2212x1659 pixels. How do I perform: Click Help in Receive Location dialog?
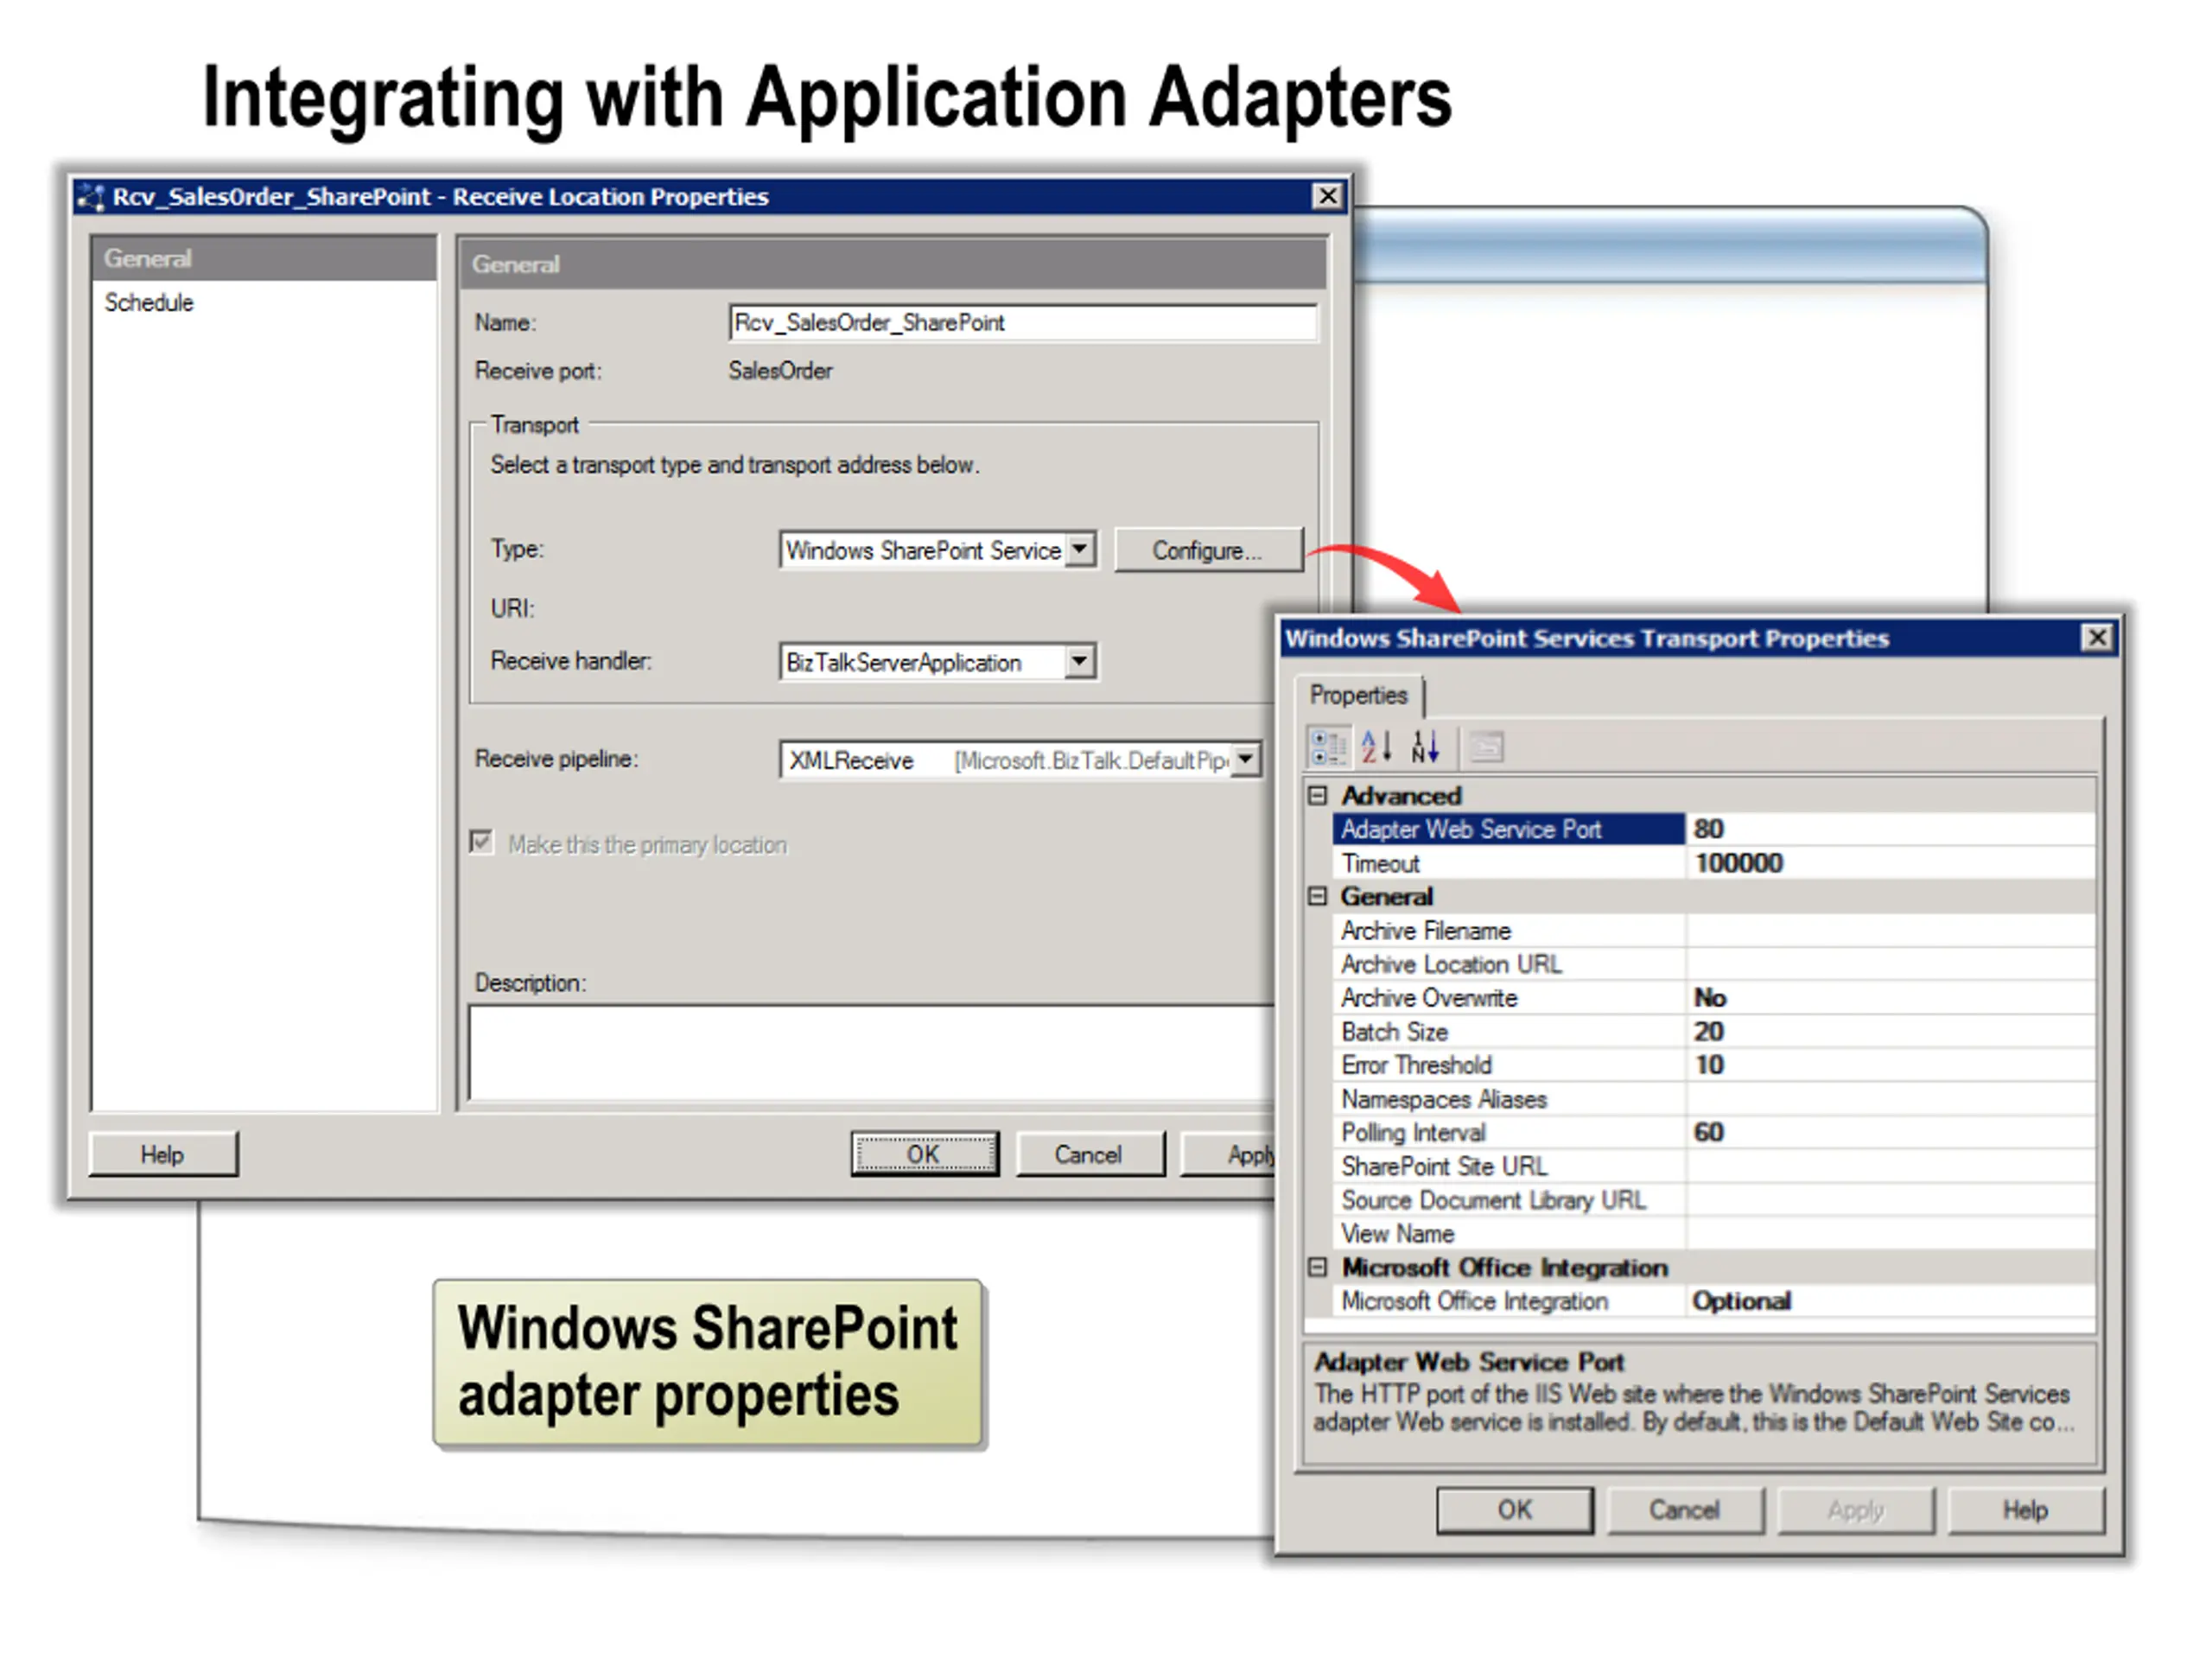[x=163, y=1155]
